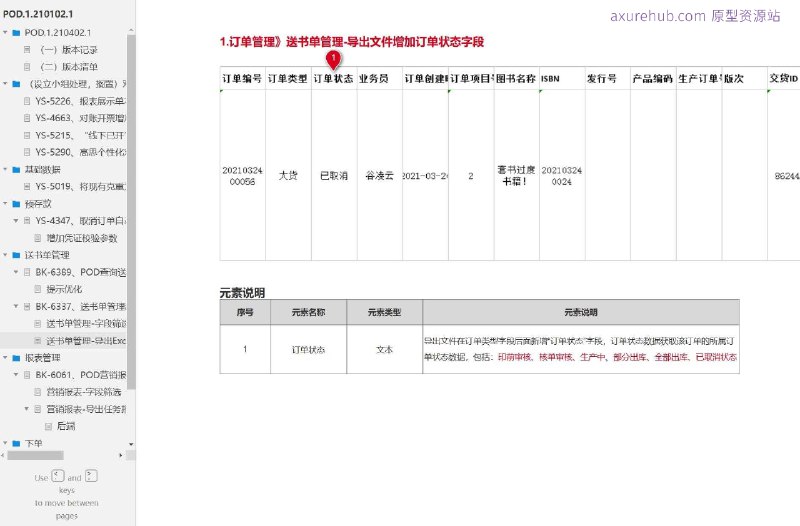This screenshot has height=526, width=800.
Task: Collapse the BK-6061 page arrow
Action: point(16,375)
